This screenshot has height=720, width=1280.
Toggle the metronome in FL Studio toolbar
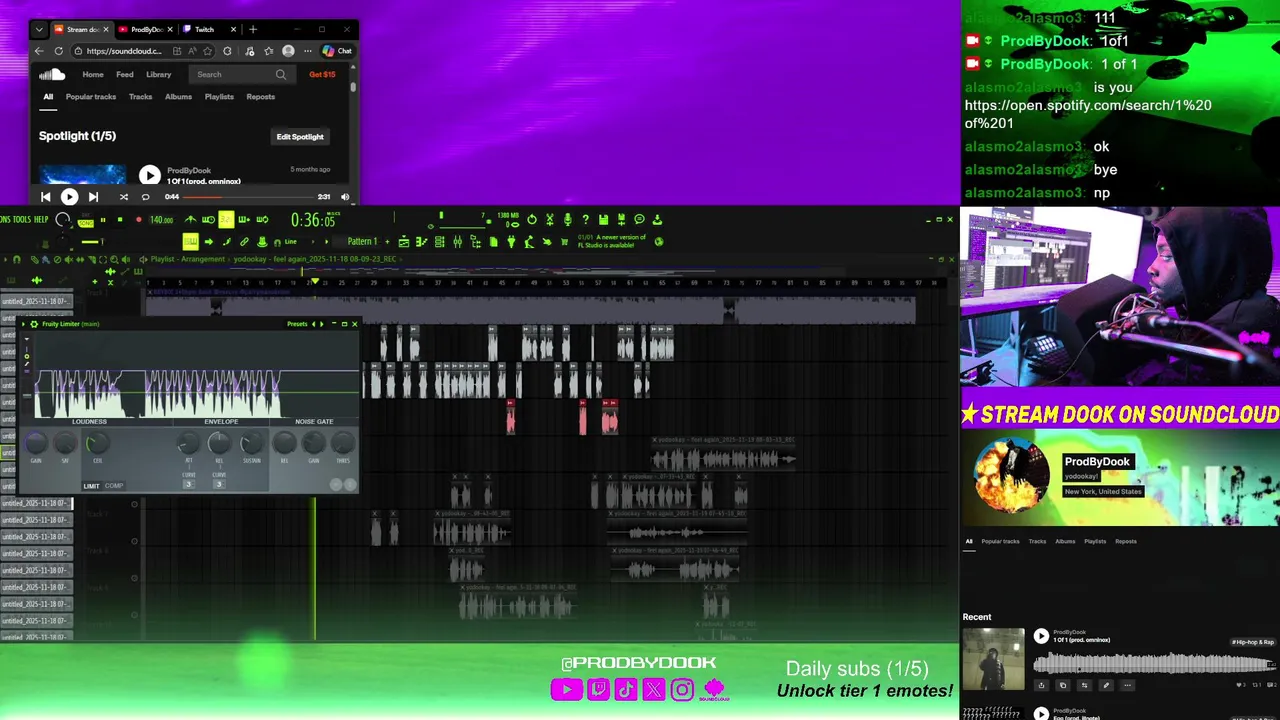[x=190, y=219]
